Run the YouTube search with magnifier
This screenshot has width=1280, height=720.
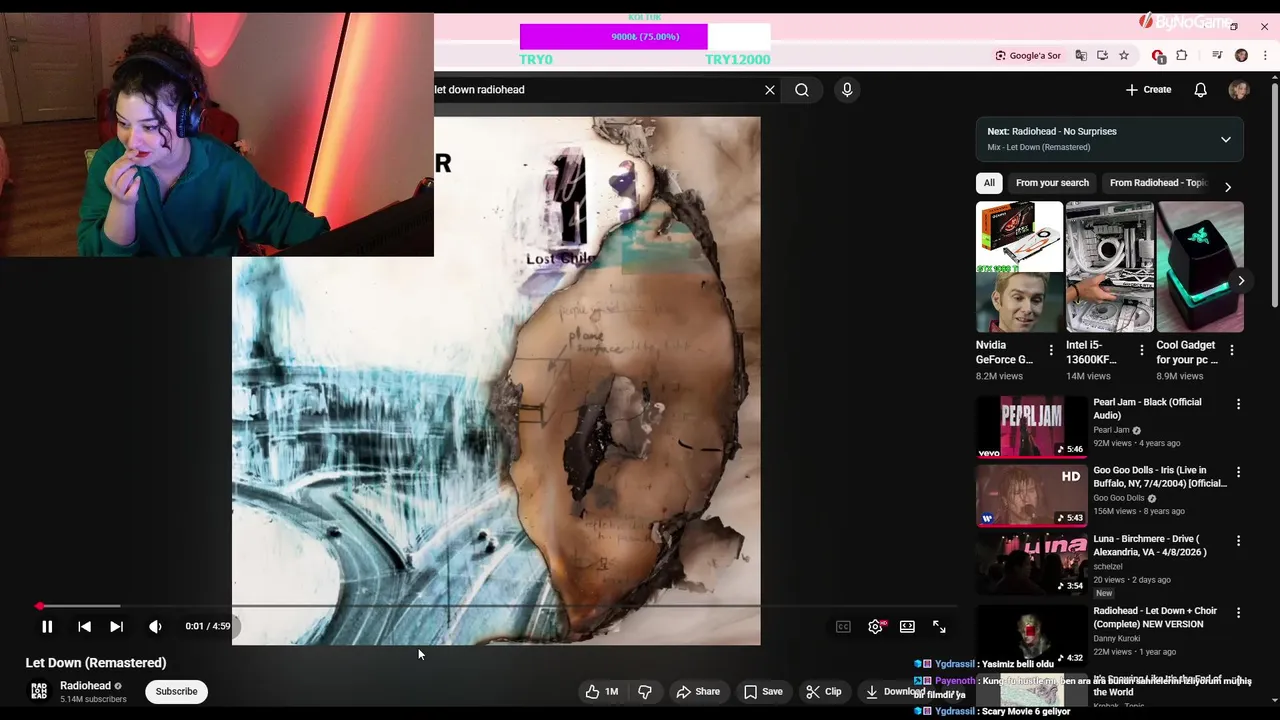[x=802, y=90]
